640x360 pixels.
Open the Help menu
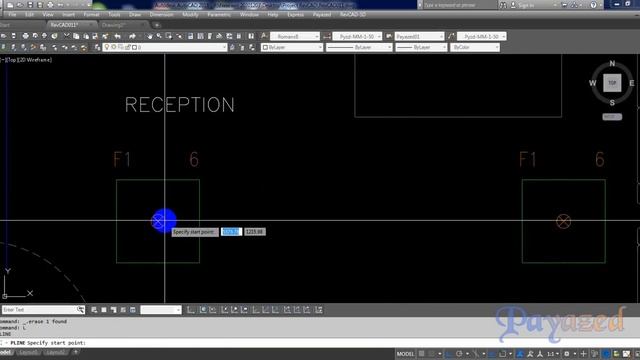[273, 14]
